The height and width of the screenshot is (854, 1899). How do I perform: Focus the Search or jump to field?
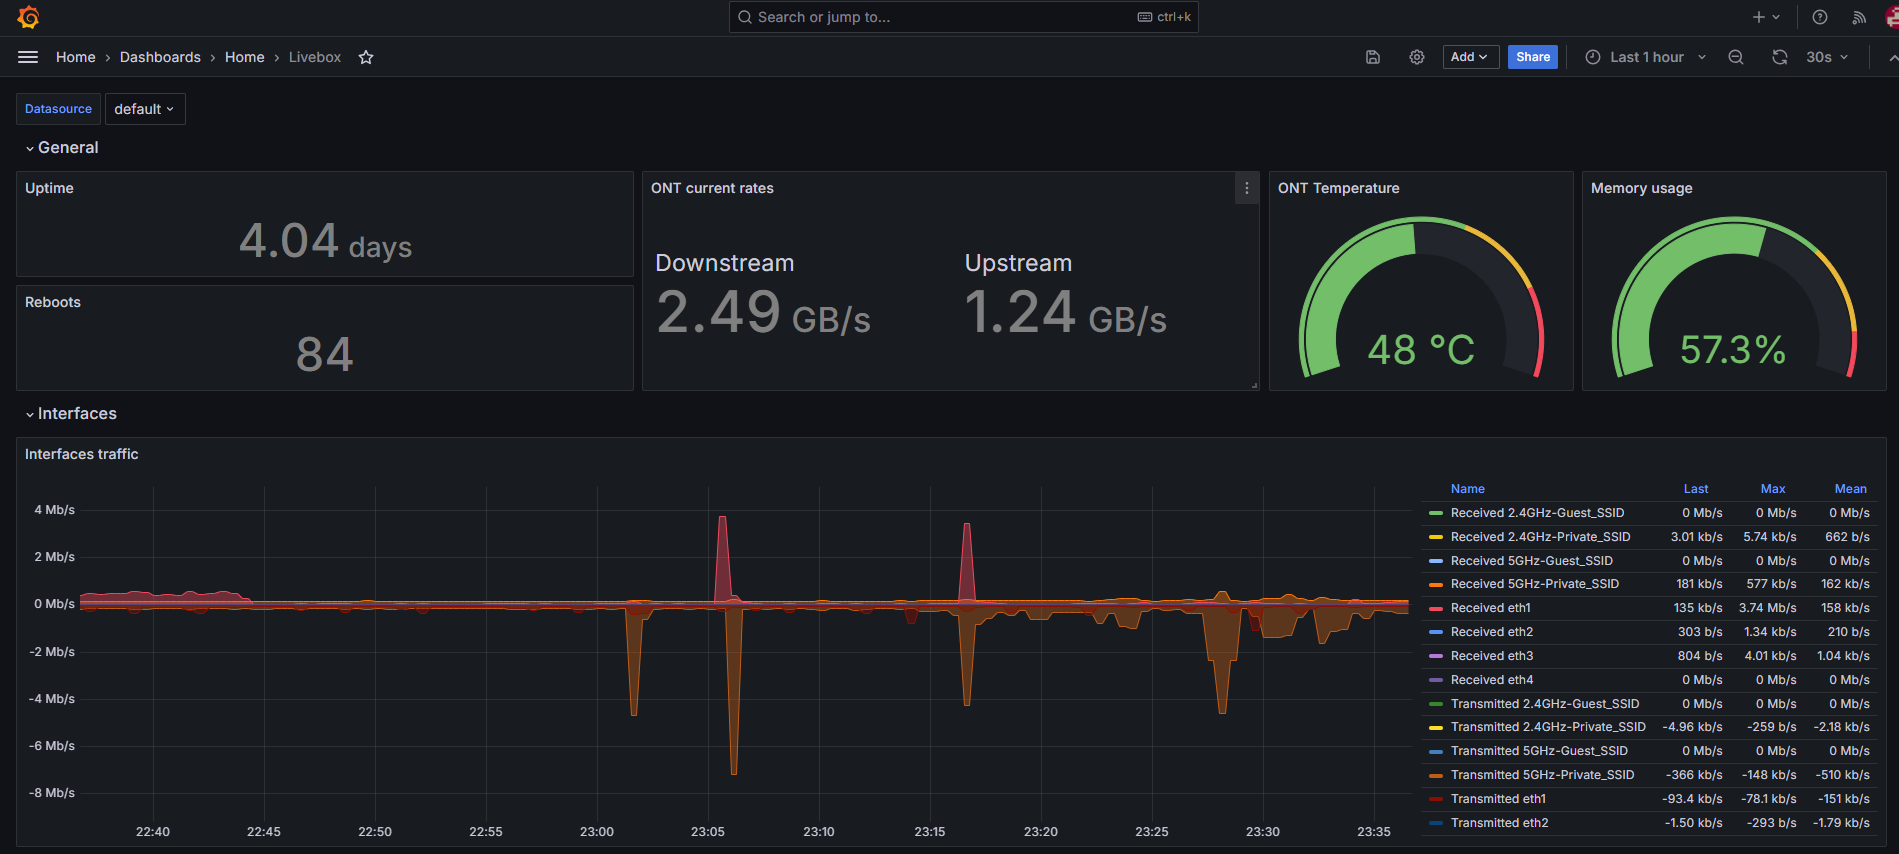(x=964, y=17)
